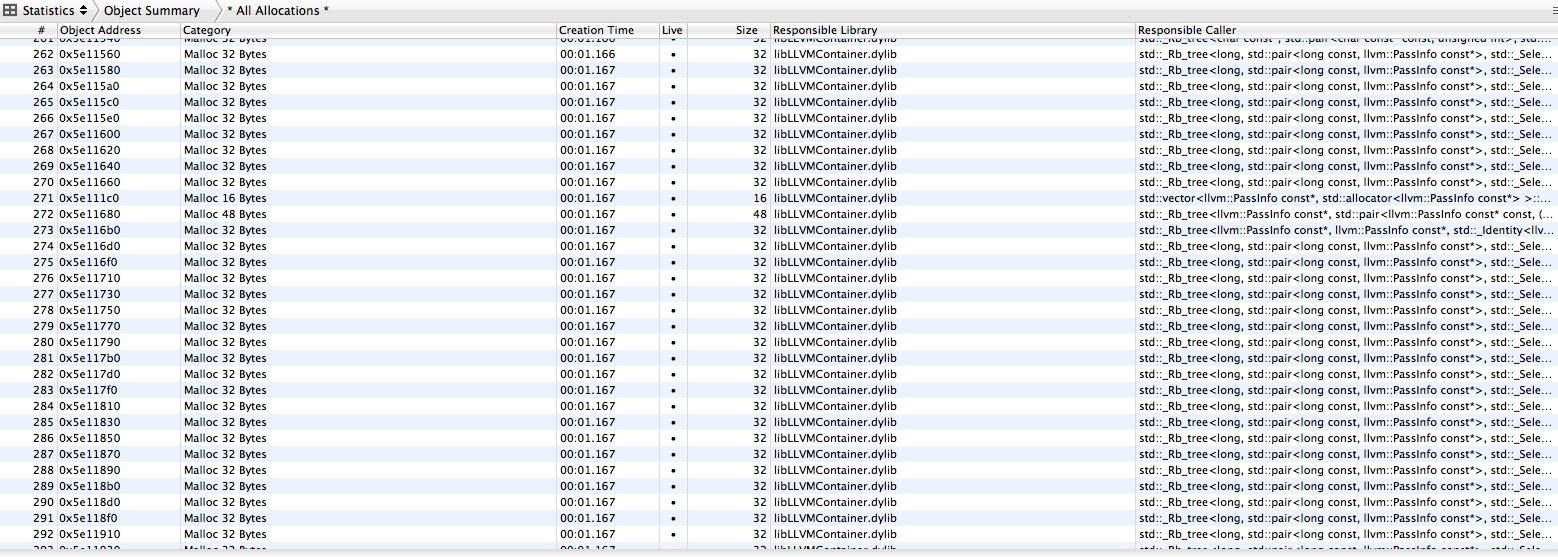Image resolution: width=1558 pixels, height=557 pixels.
Task: Select row with address 0x5e11850
Action: (779, 438)
